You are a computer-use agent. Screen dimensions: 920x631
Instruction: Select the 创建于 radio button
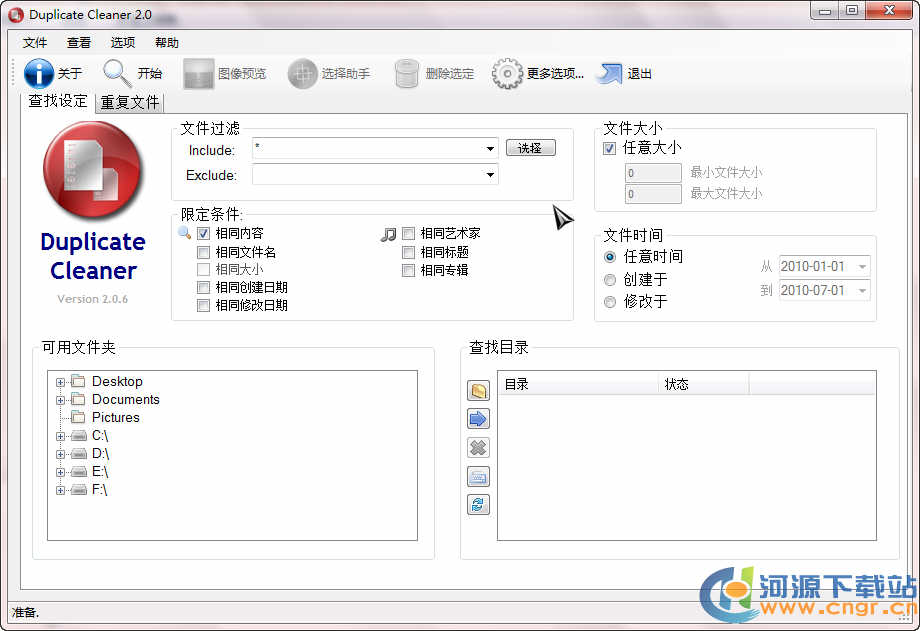pyautogui.click(x=610, y=280)
